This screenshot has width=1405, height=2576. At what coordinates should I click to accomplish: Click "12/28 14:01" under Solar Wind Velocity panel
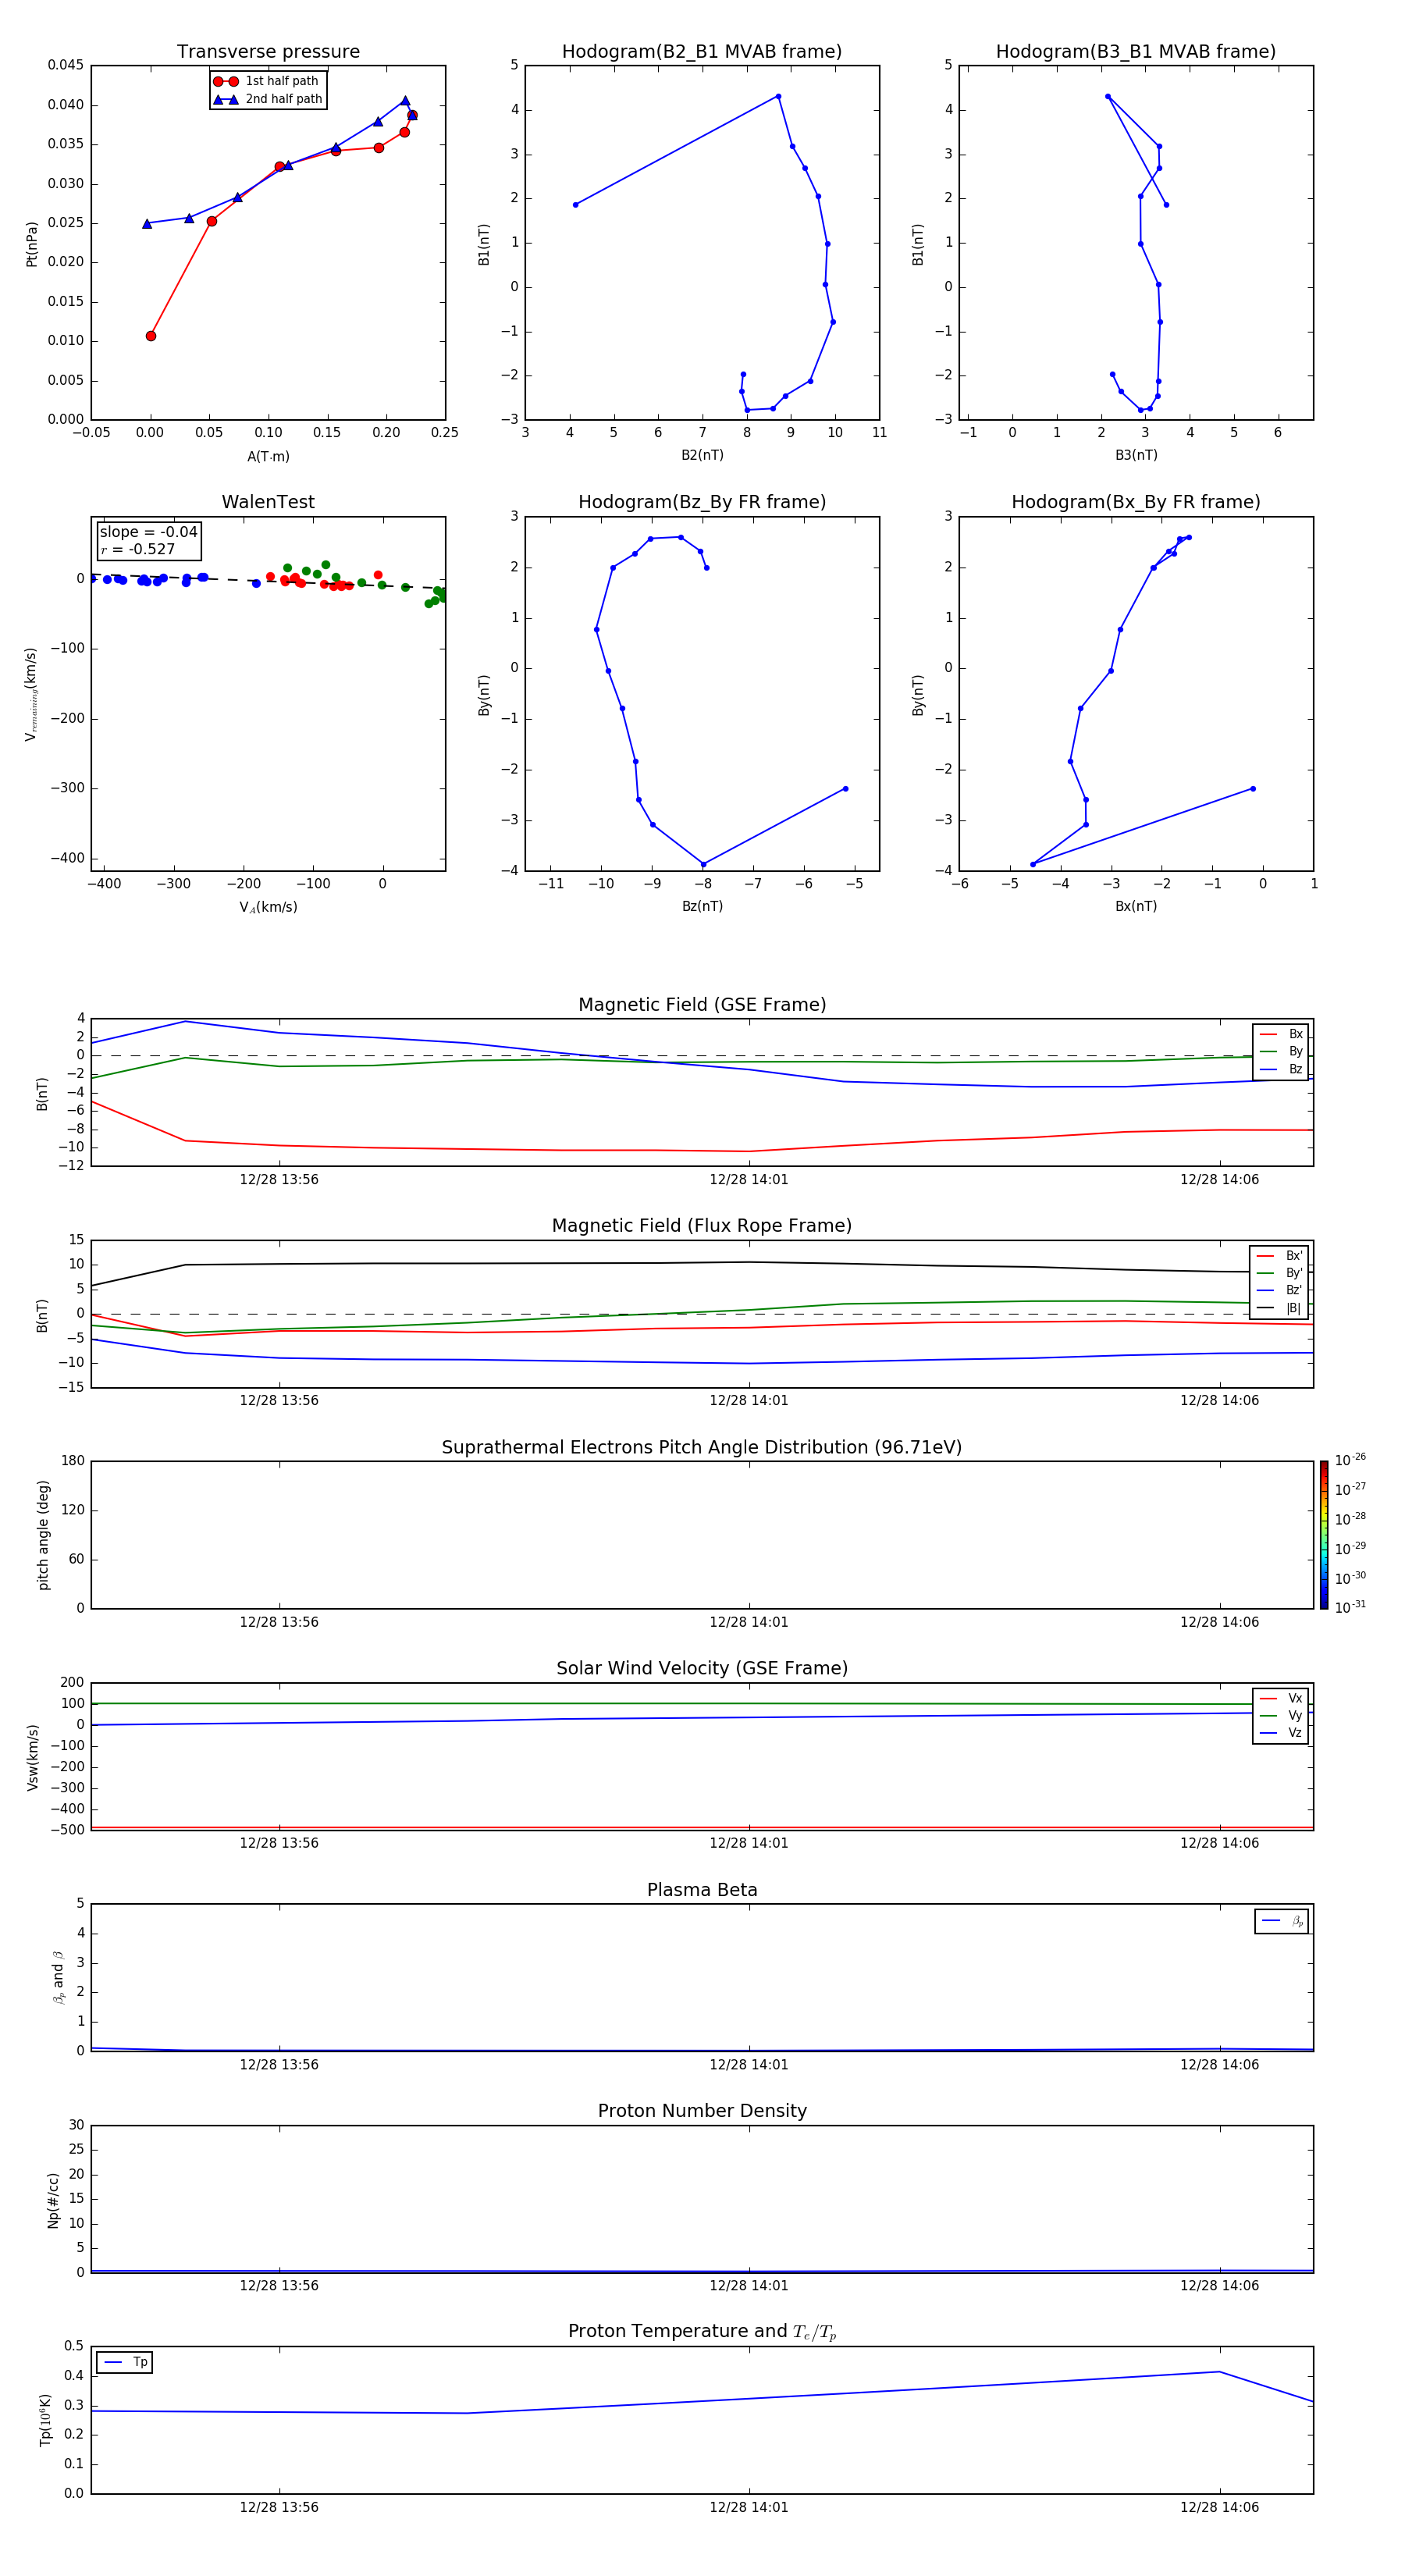point(749,1842)
